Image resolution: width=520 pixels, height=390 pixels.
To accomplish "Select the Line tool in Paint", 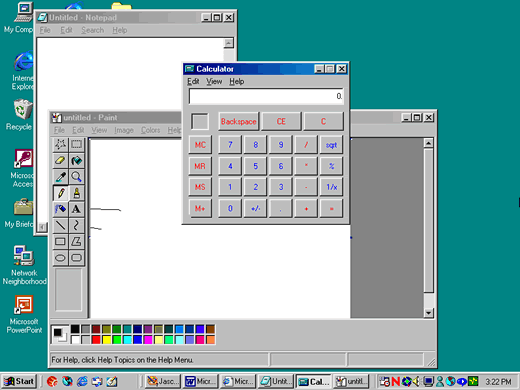I will tap(60, 225).
